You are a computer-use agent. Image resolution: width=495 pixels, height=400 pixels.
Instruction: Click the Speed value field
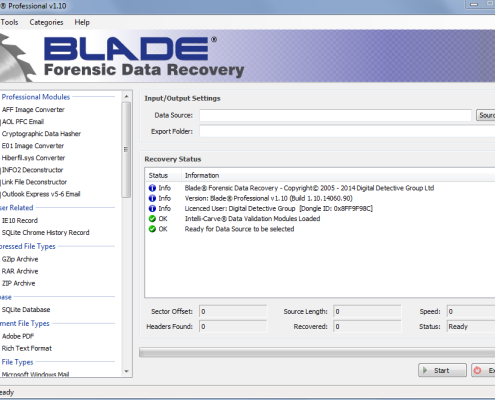(x=471, y=311)
